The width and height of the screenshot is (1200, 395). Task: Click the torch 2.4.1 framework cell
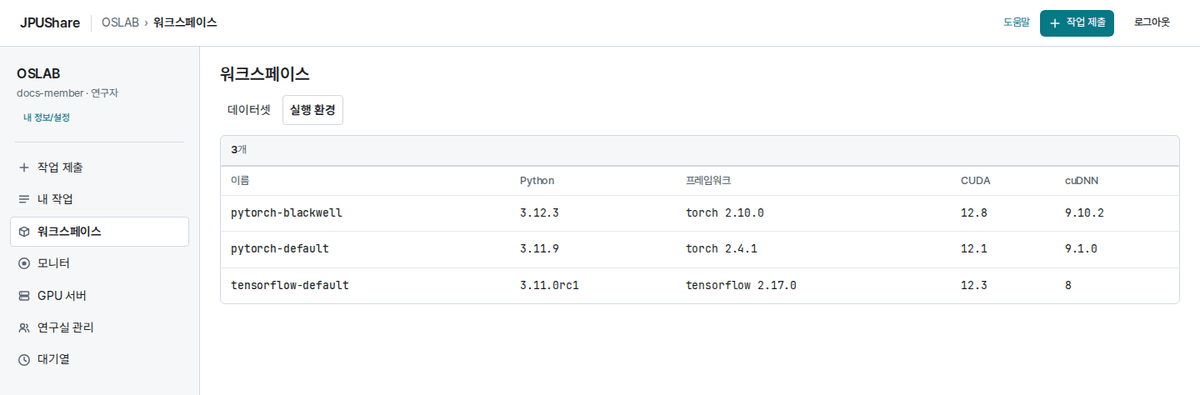(722, 248)
